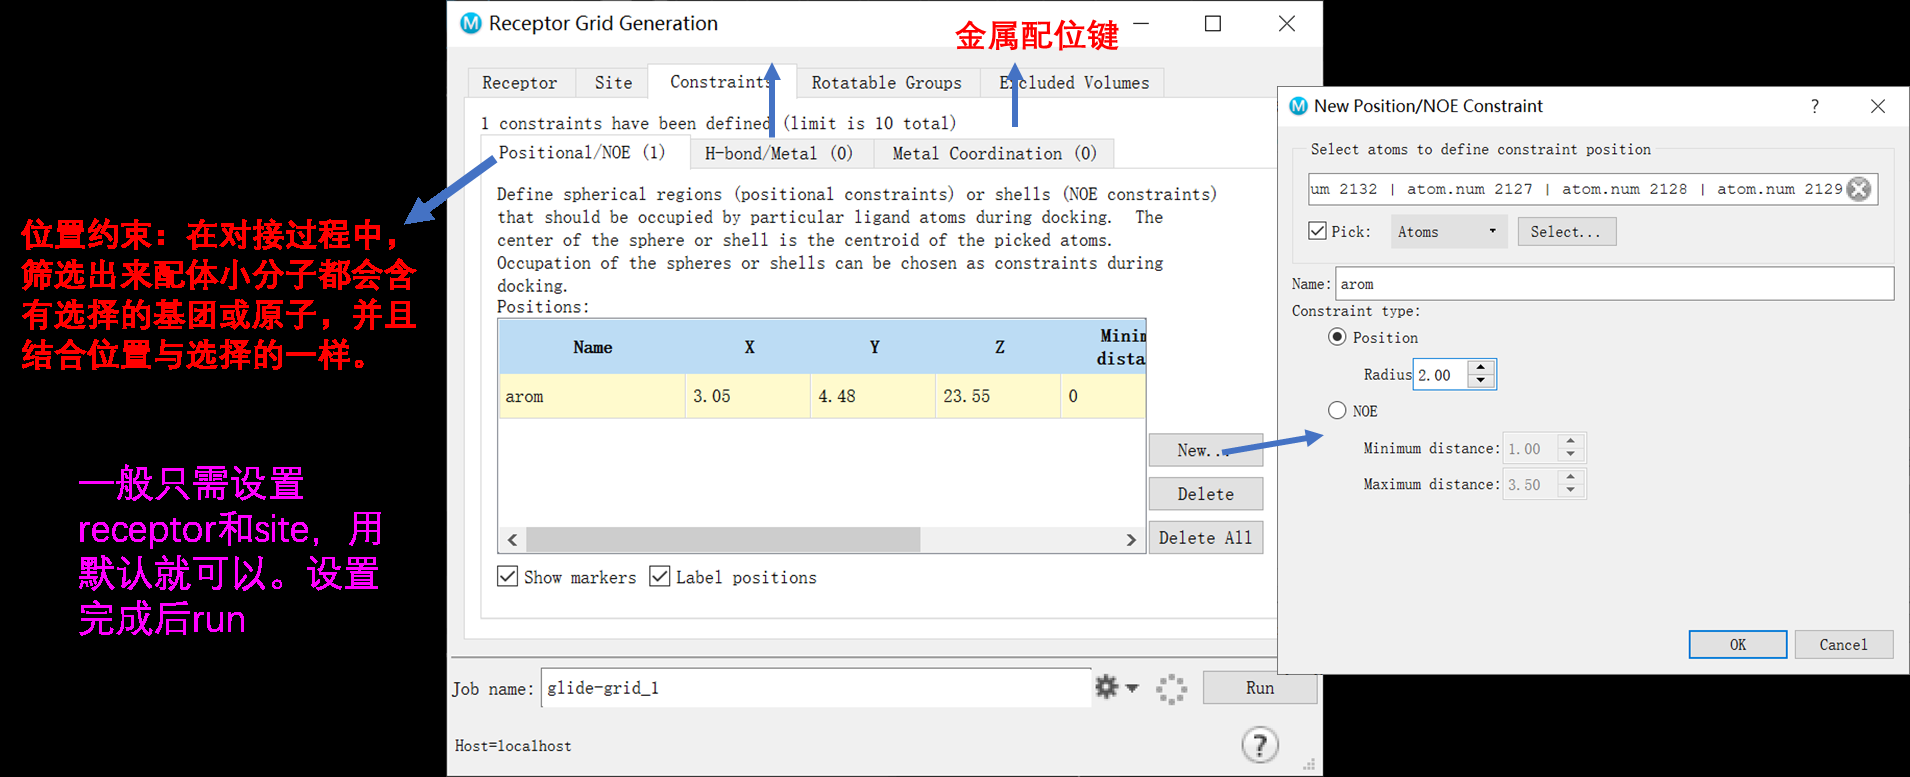Toggle Show markers checkbox

[x=508, y=577]
